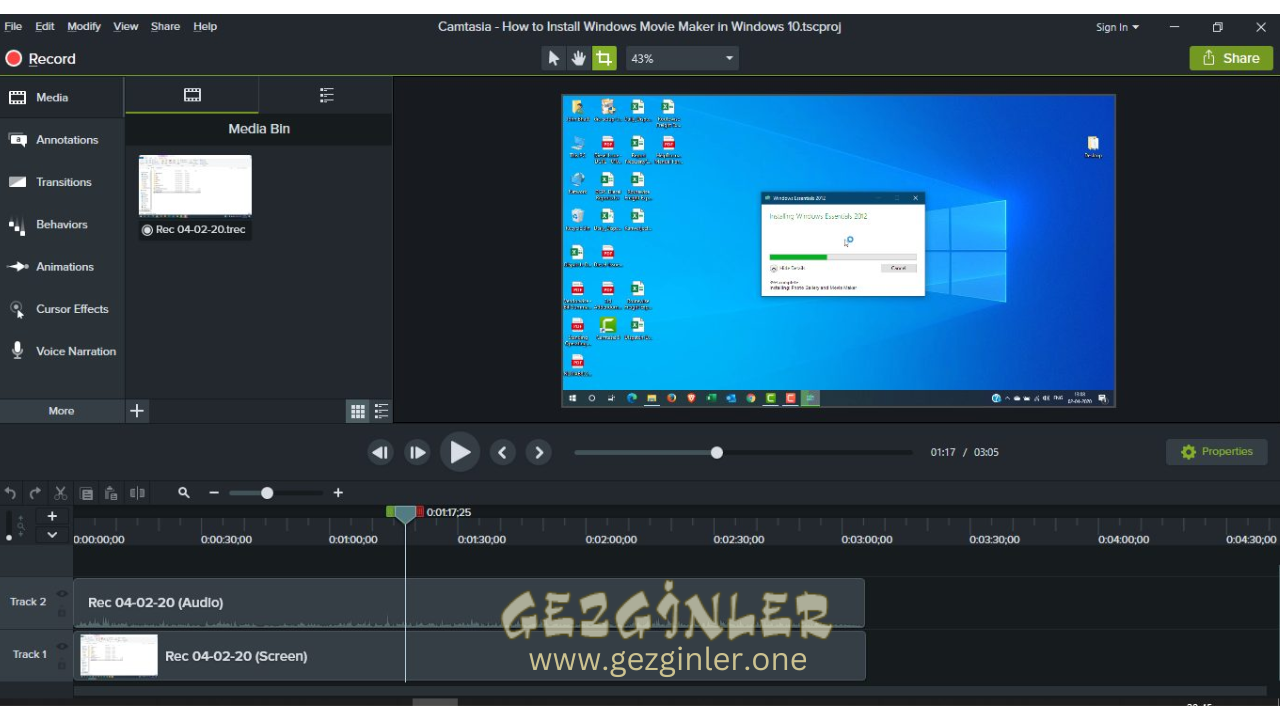The width and height of the screenshot is (1280, 720).
Task: Switch to the Media panel
Action: pyautogui.click(x=62, y=97)
